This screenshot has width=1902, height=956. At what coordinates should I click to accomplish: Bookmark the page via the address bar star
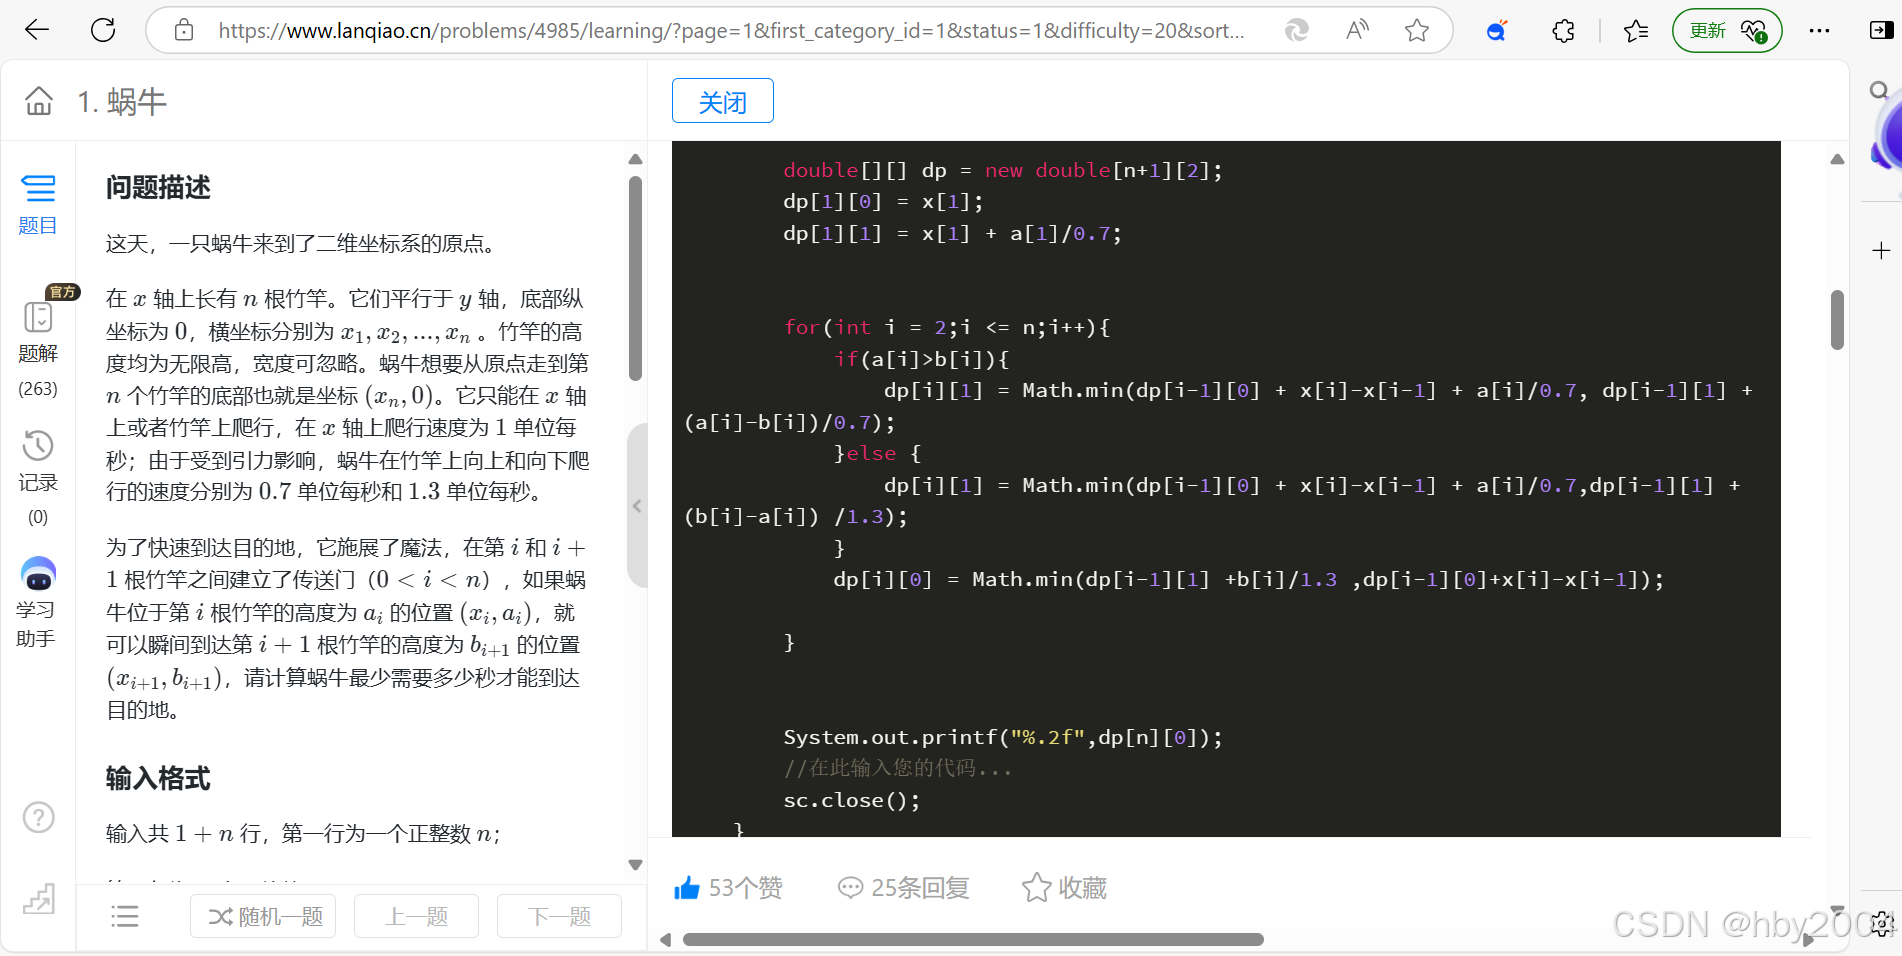click(1416, 31)
